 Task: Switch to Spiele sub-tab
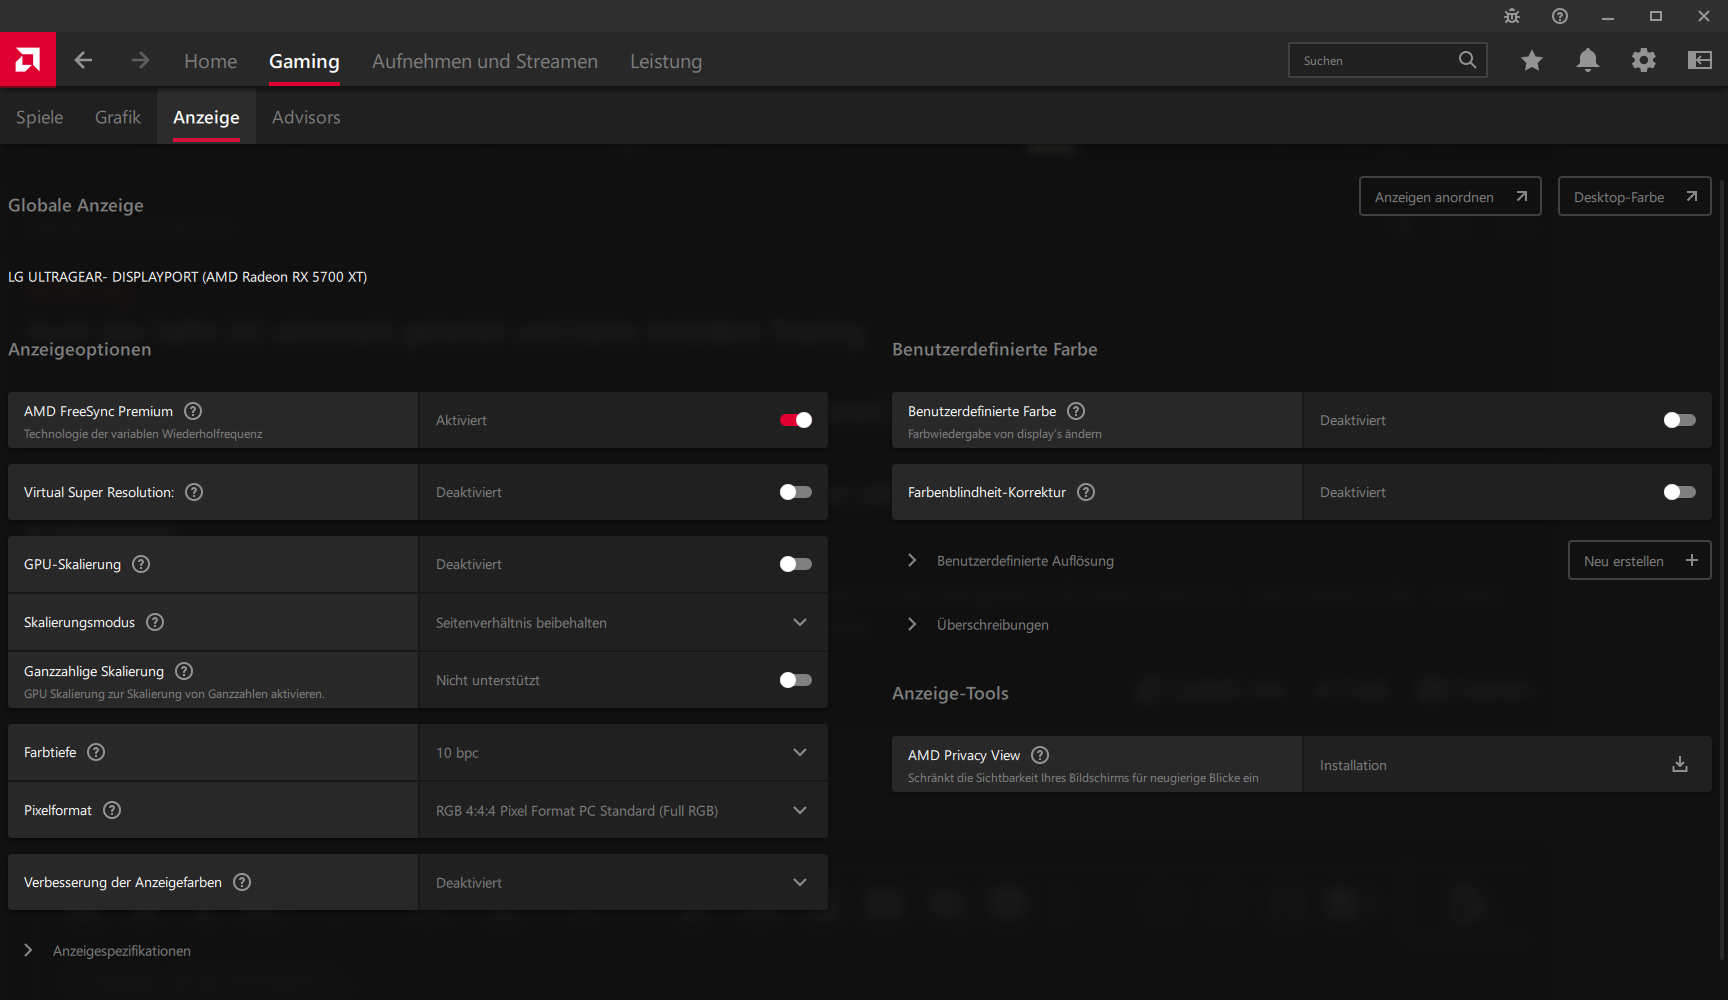click(x=40, y=117)
